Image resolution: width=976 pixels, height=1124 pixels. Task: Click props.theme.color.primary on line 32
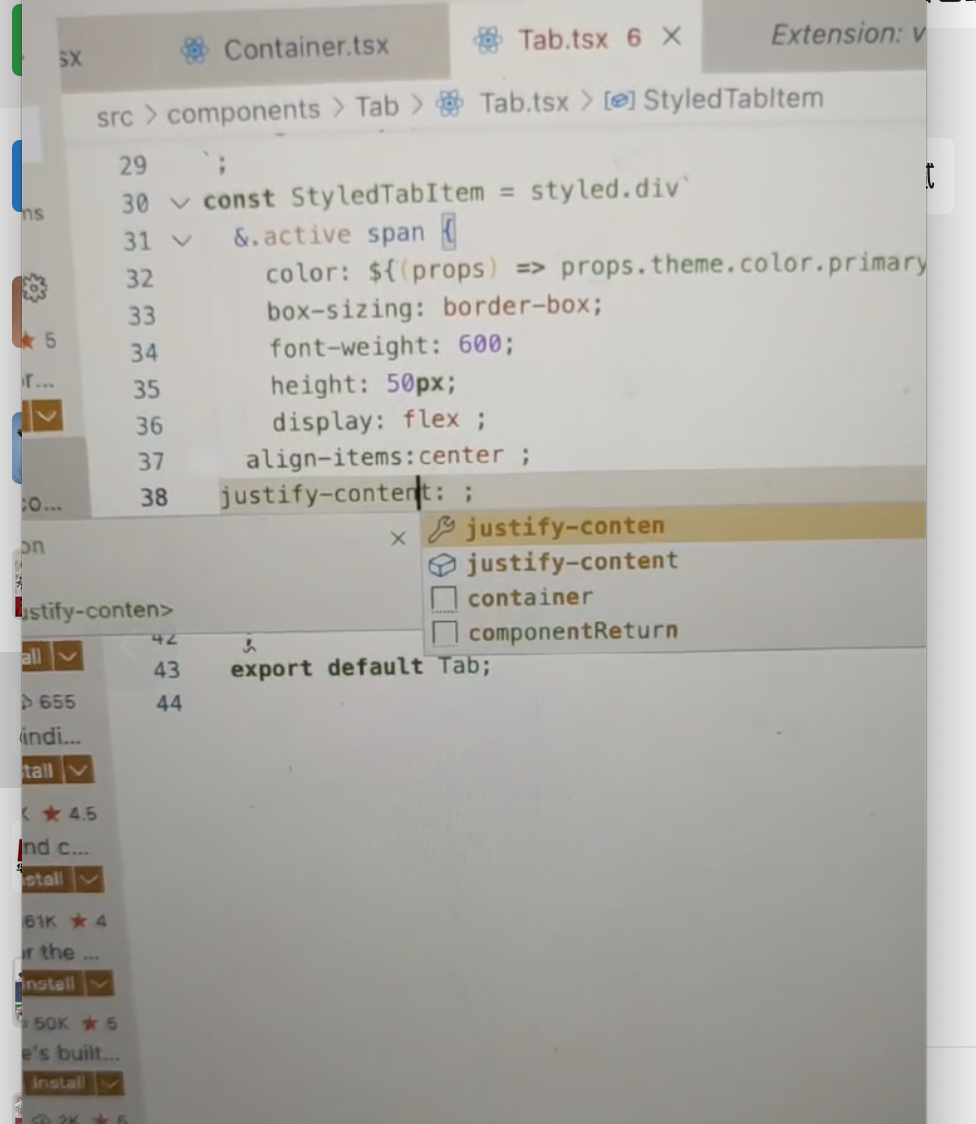743,264
